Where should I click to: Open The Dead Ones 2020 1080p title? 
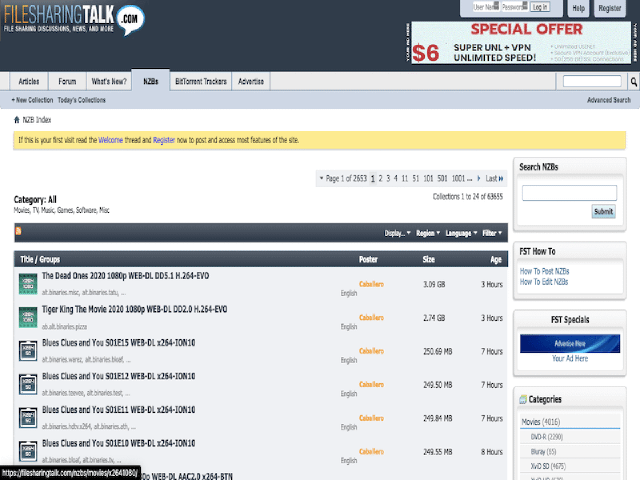pyautogui.click(x=126, y=276)
